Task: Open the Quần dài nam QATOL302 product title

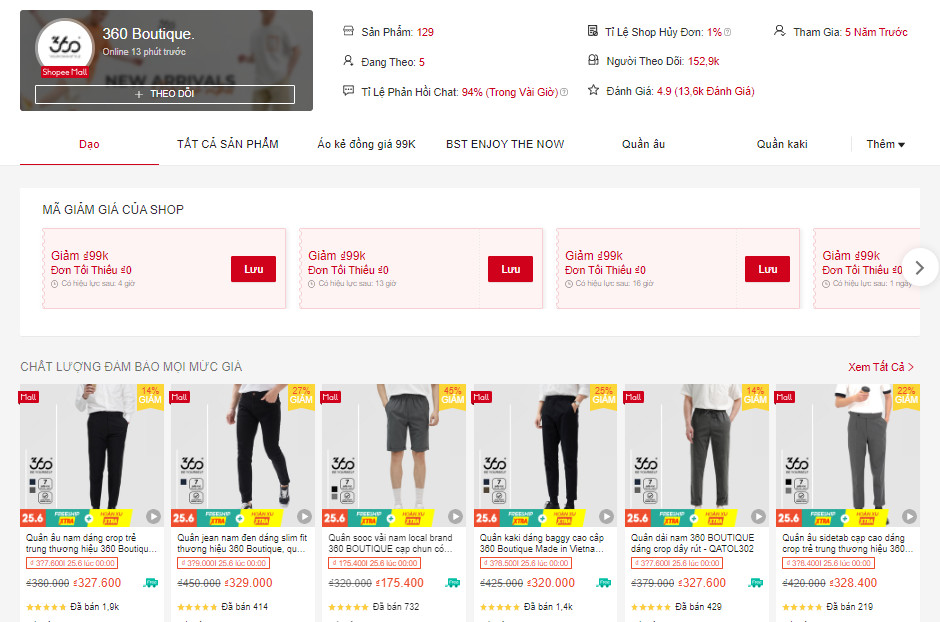Action: tap(693, 544)
